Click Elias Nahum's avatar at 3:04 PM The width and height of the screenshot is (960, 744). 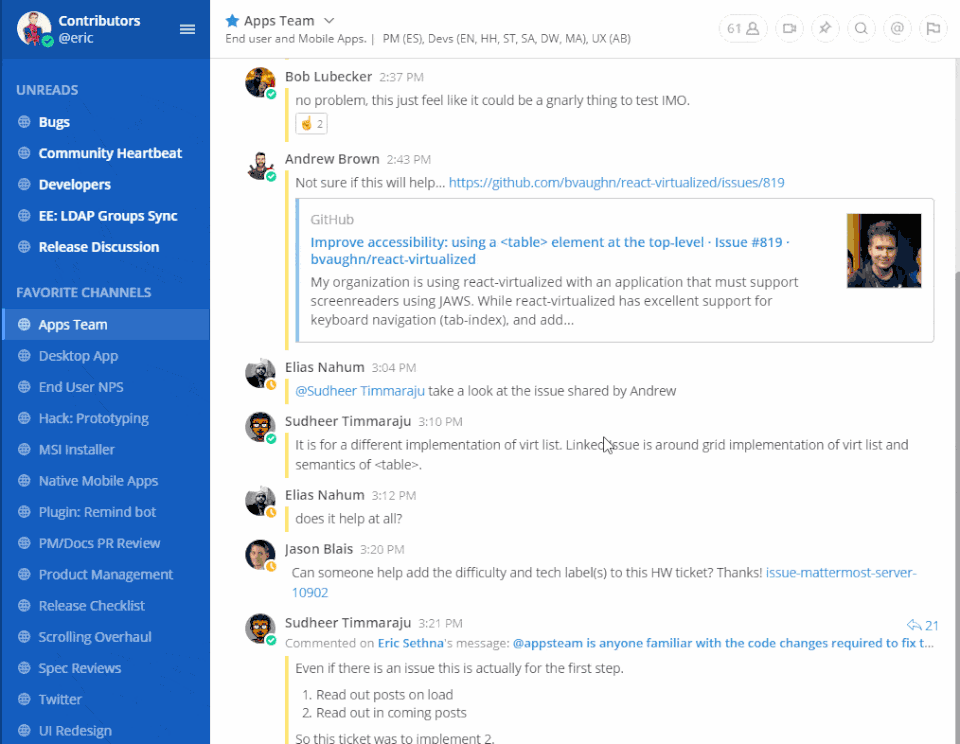(260, 373)
